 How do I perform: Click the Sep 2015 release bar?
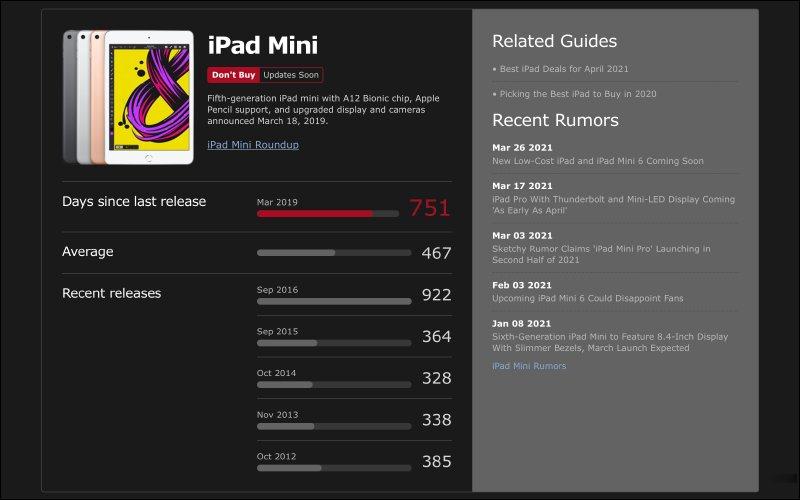(334, 343)
